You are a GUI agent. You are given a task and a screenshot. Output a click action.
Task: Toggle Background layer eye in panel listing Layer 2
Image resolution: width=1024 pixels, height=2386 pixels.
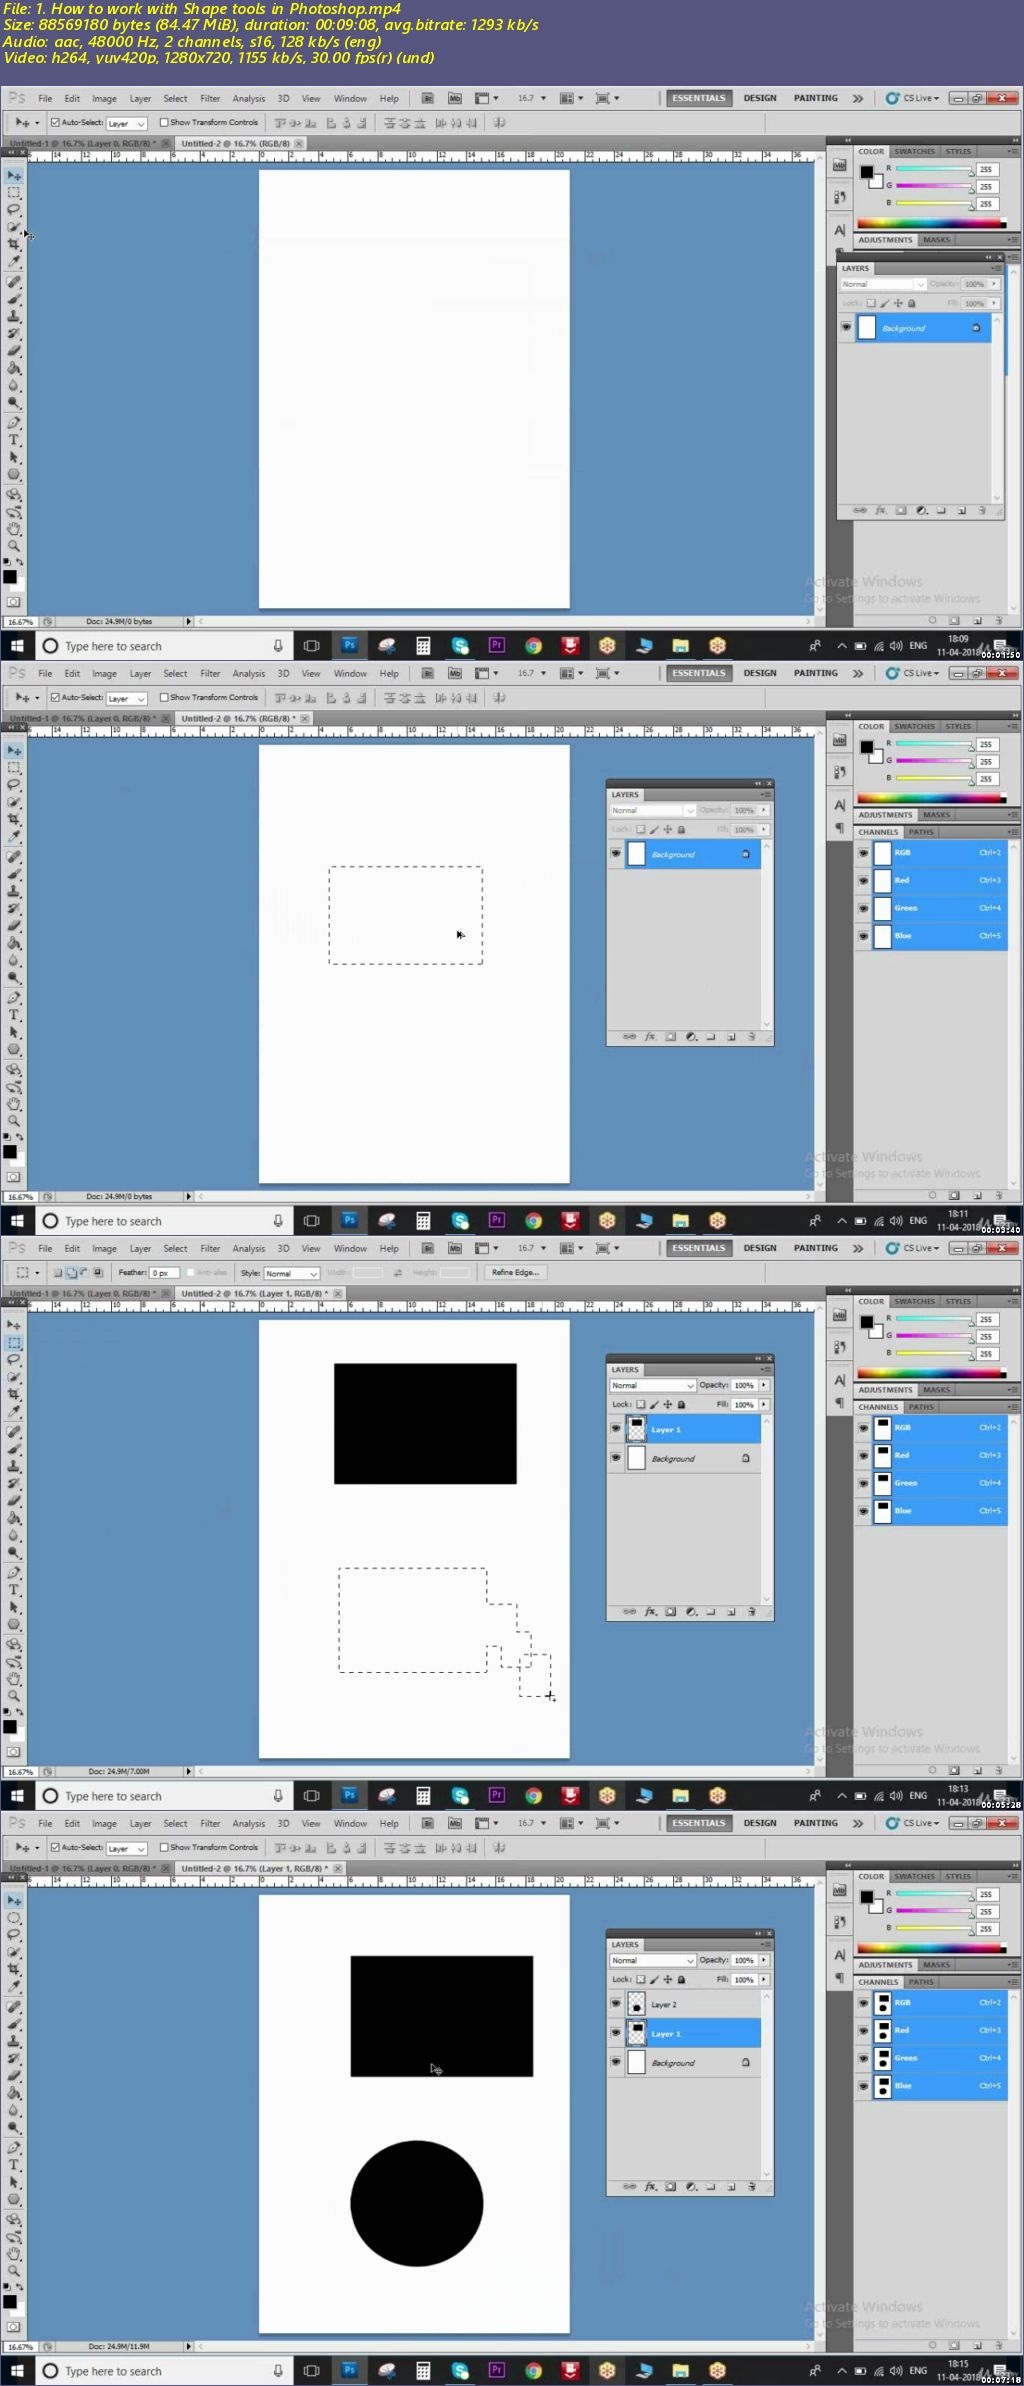[615, 2061]
